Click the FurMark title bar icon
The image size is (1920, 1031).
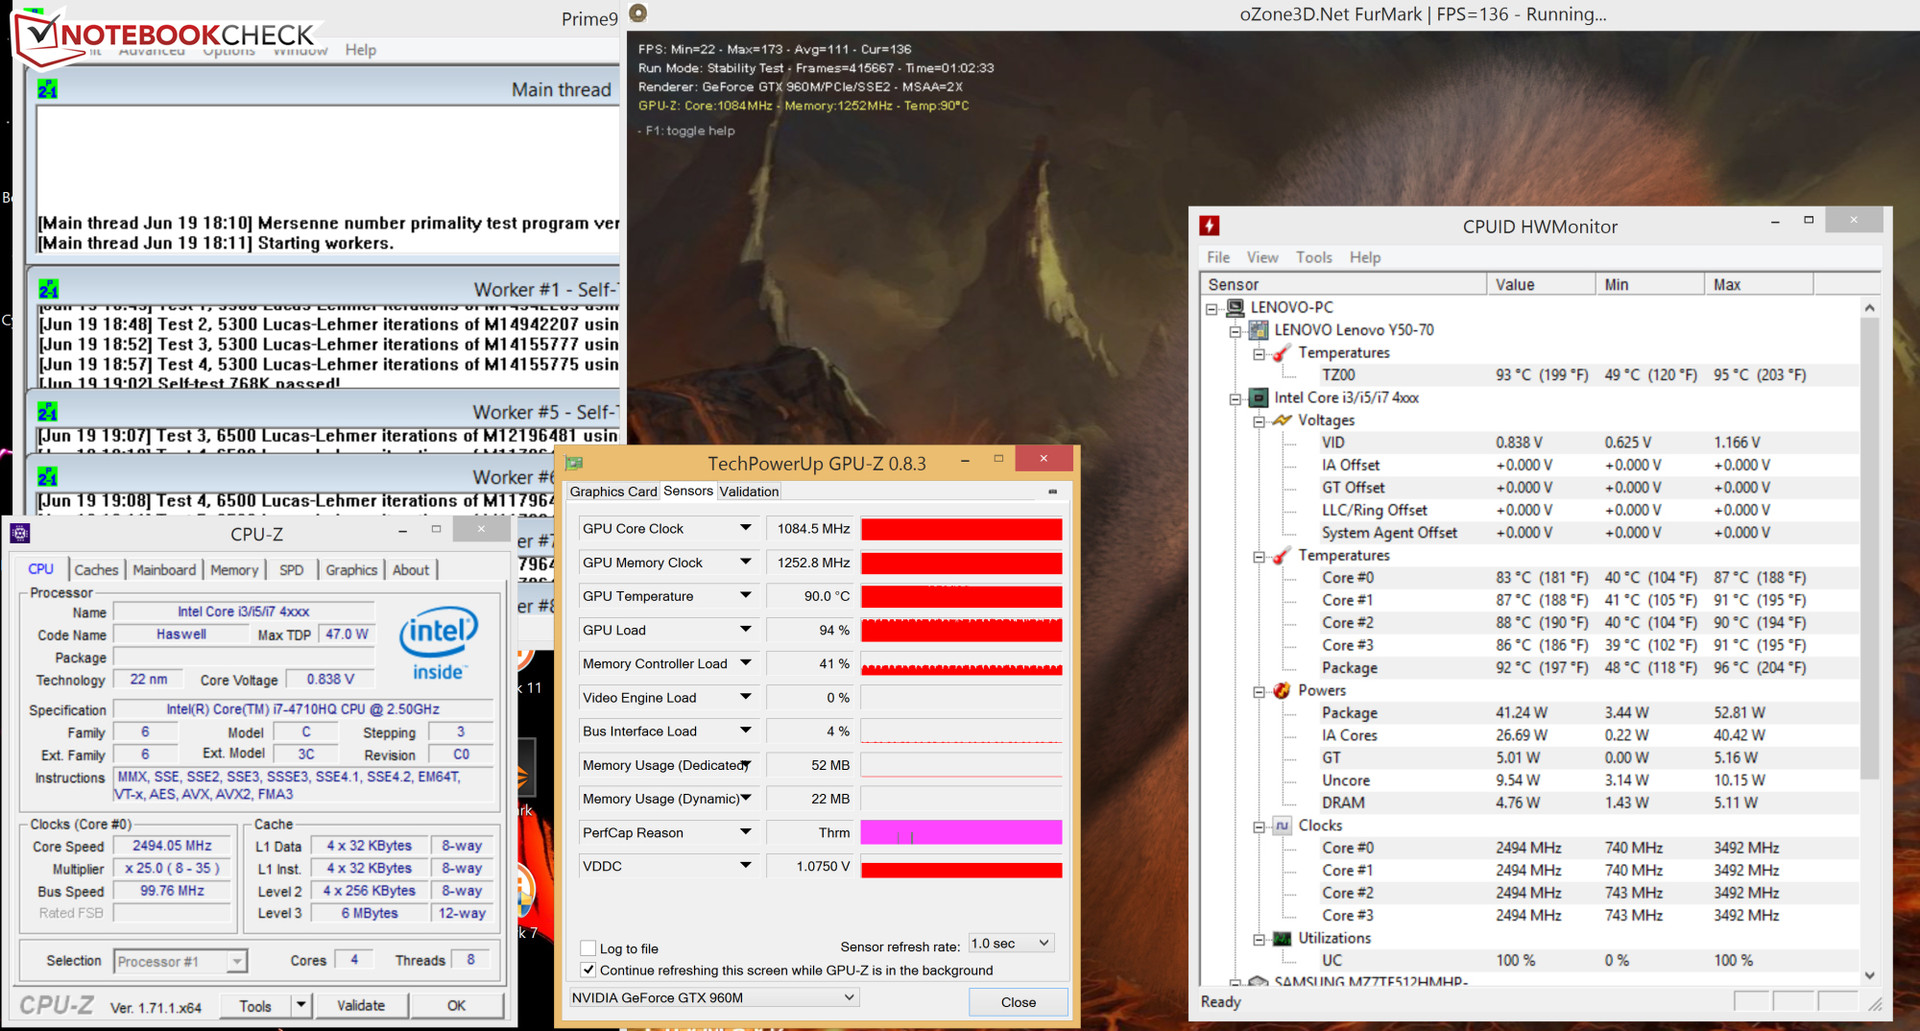click(x=638, y=13)
